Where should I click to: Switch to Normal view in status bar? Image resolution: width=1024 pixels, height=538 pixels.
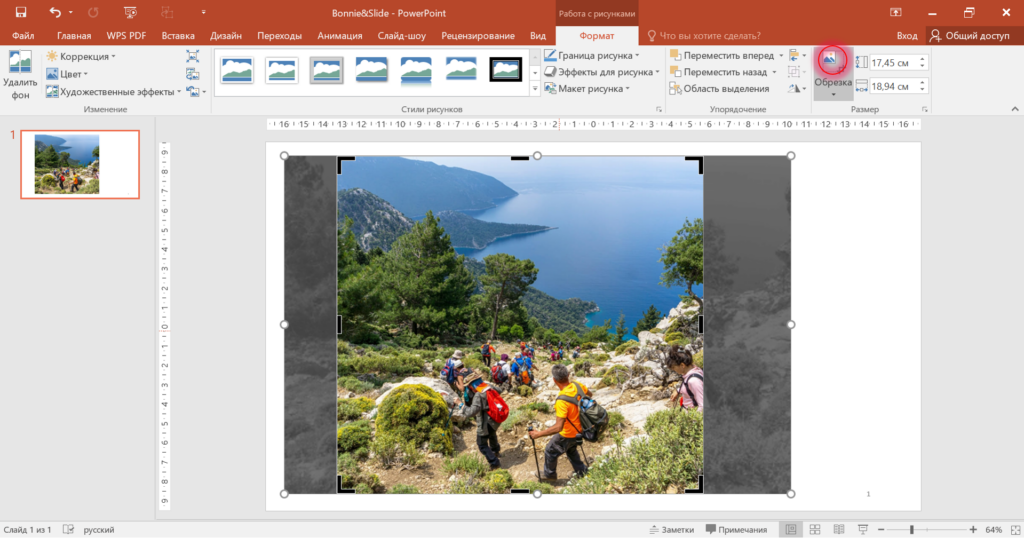coord(791,530)
